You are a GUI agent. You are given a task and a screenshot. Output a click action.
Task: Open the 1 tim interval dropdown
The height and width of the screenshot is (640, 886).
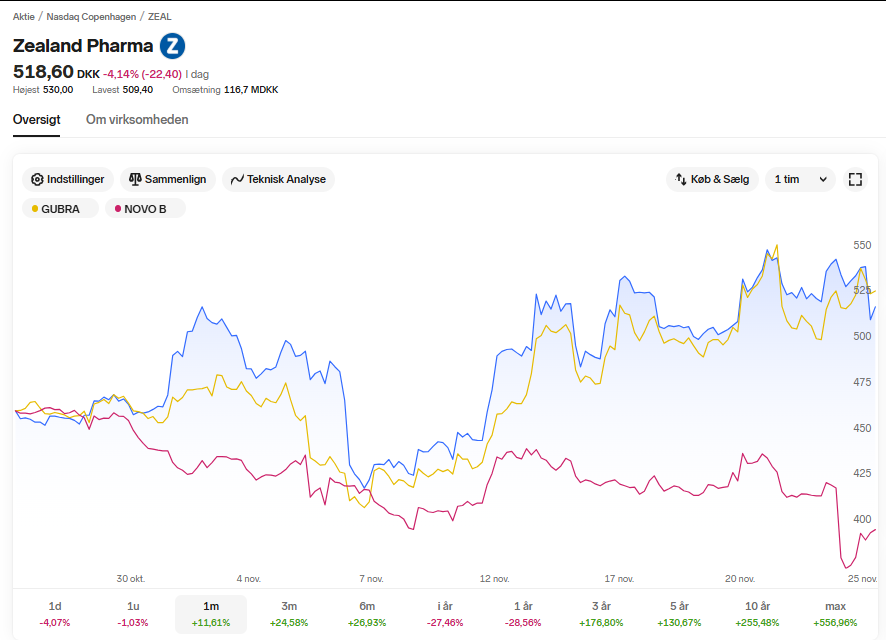[801, 180]
